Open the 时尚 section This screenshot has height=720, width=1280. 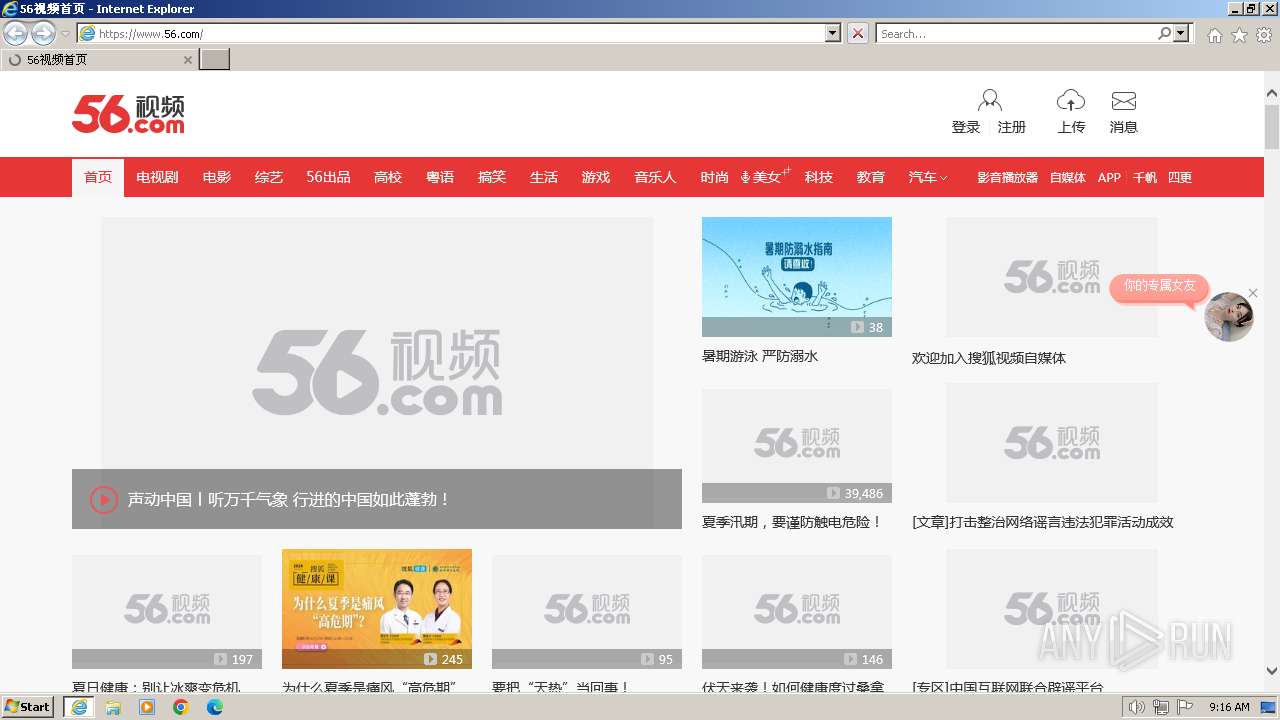(714, 177)
